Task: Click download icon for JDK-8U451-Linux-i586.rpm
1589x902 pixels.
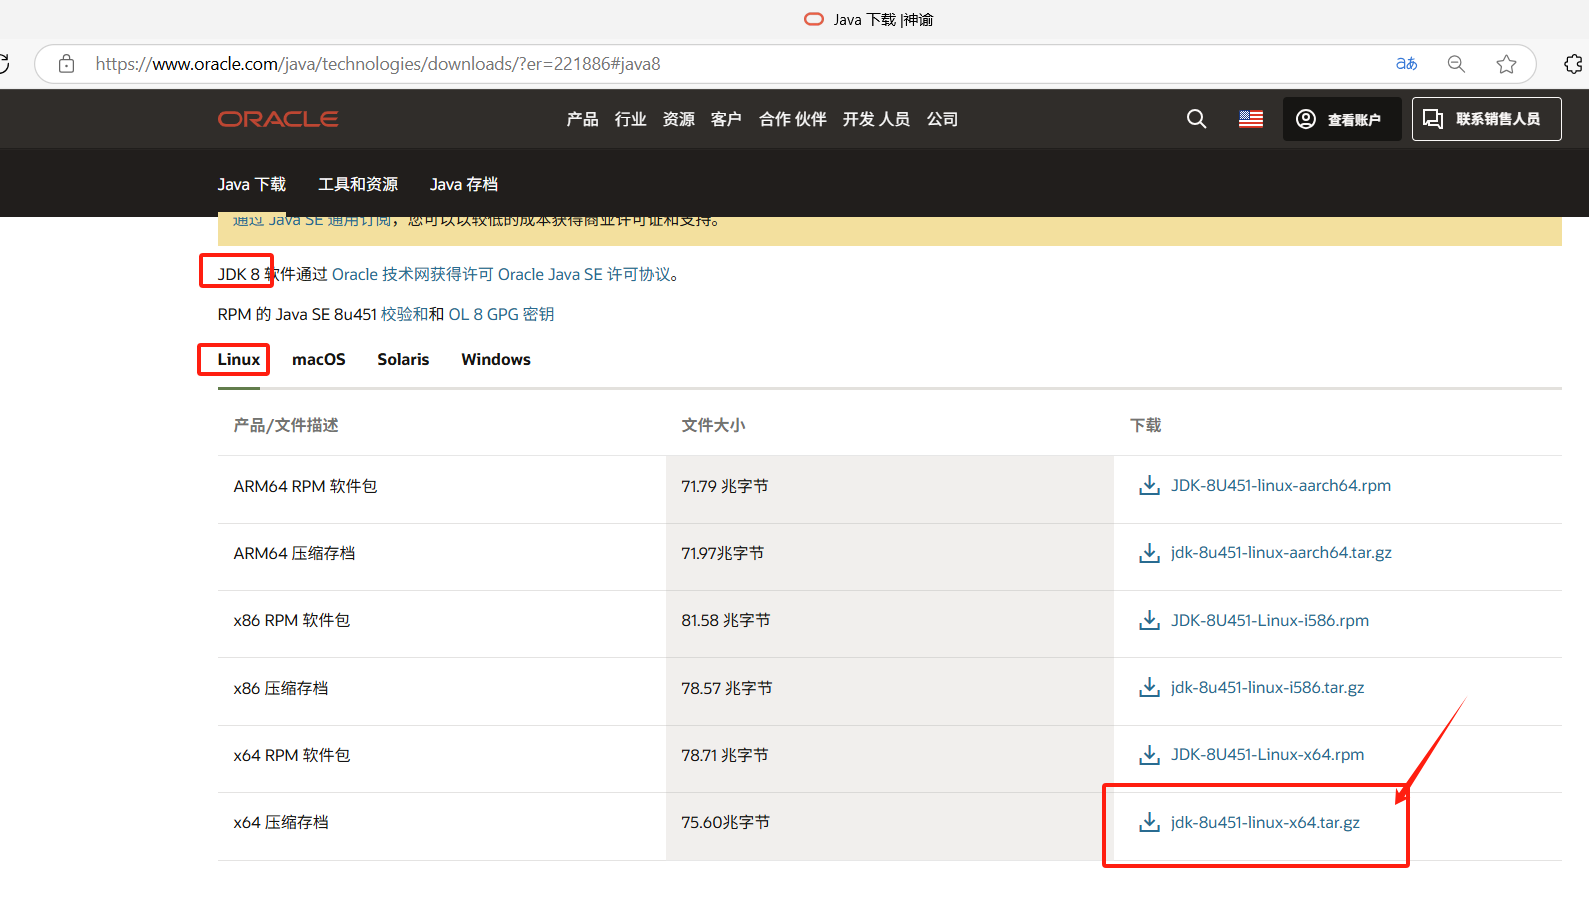Action: (1149, 621)
